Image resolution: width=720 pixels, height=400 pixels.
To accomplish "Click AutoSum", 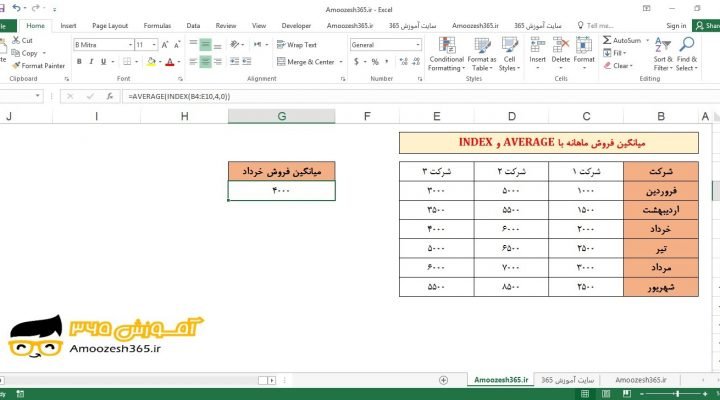I will tap(622, 40).
